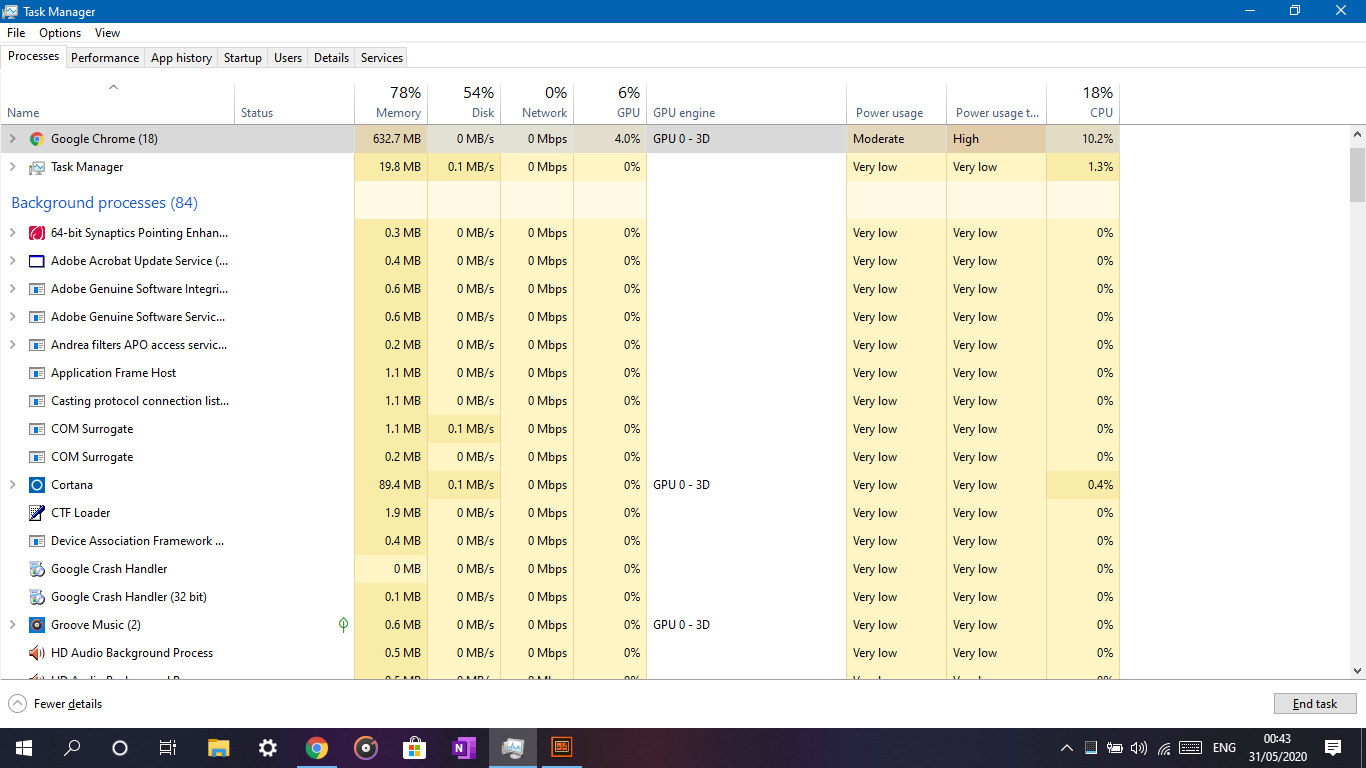Switch to the Details tab

(331, 58)
